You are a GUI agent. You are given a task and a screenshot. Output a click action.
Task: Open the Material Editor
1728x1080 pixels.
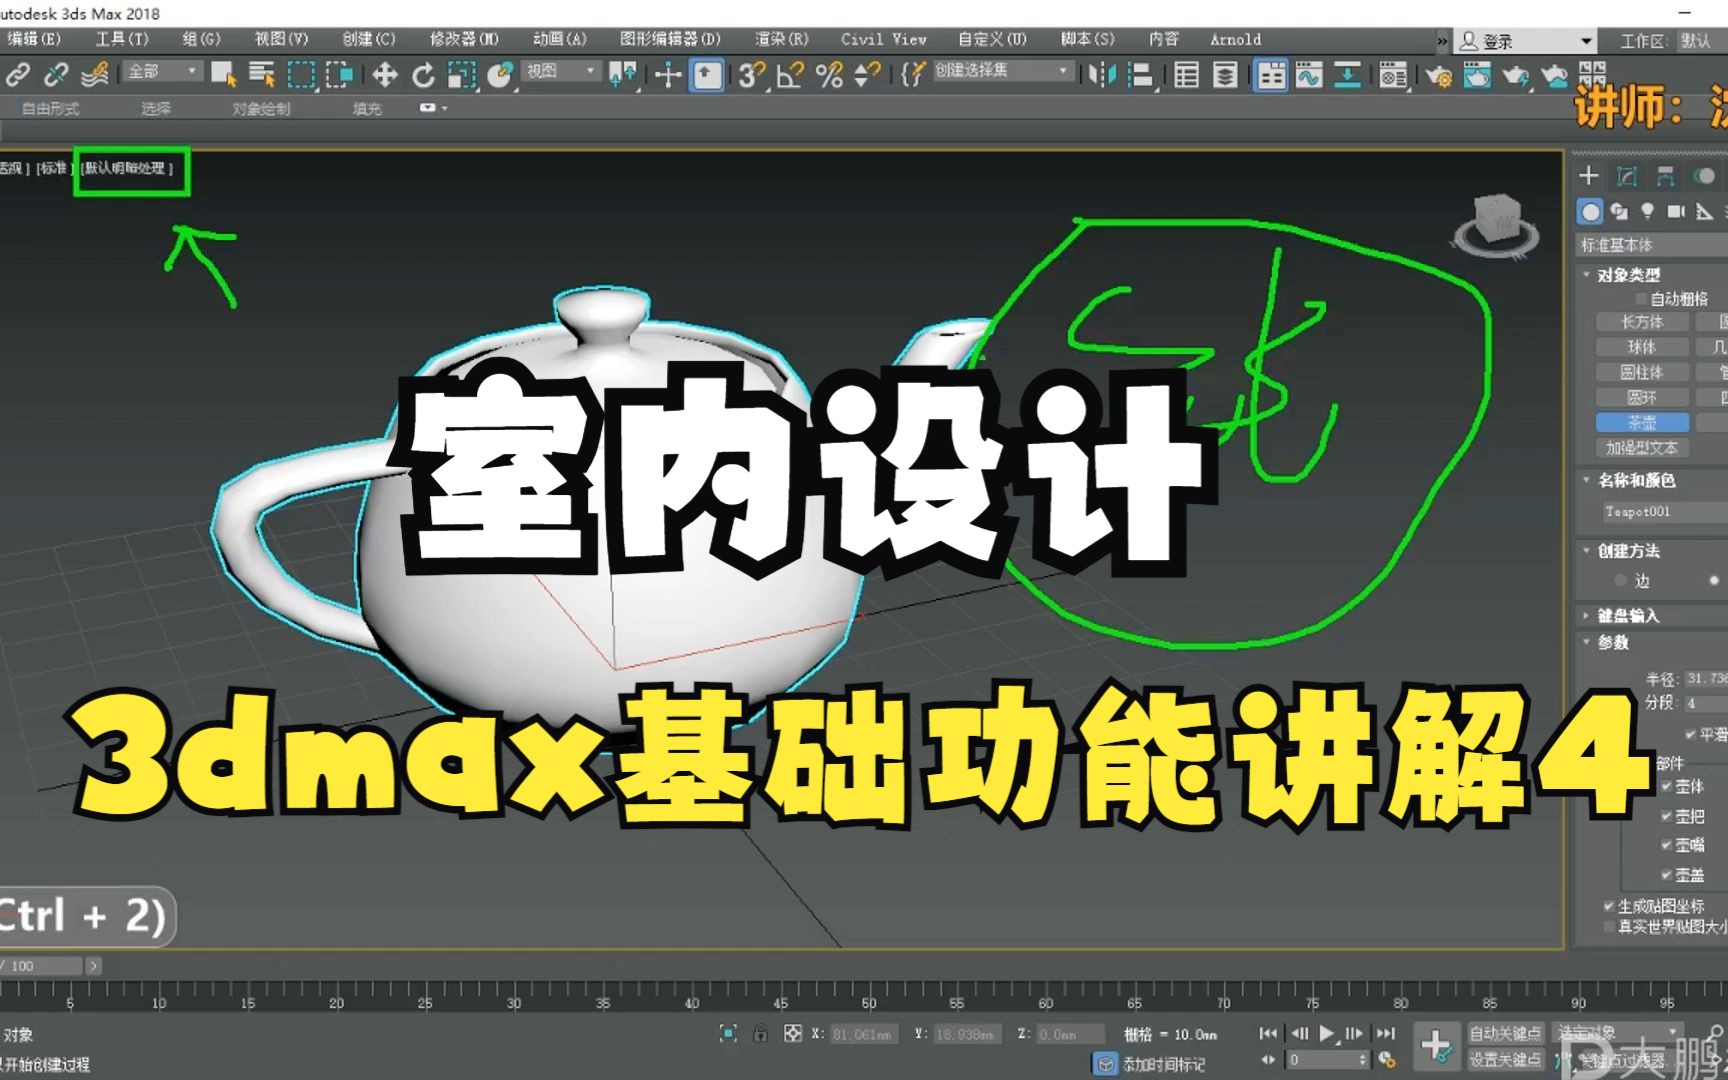coord(1394,74)
